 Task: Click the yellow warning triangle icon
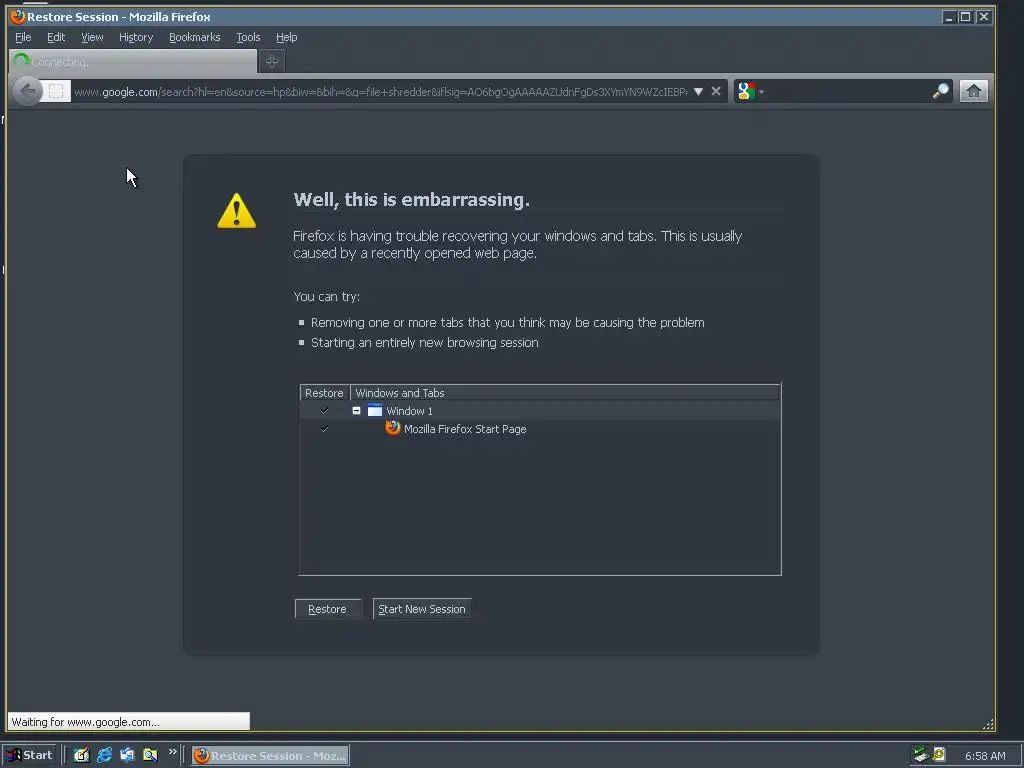[236, 210]
